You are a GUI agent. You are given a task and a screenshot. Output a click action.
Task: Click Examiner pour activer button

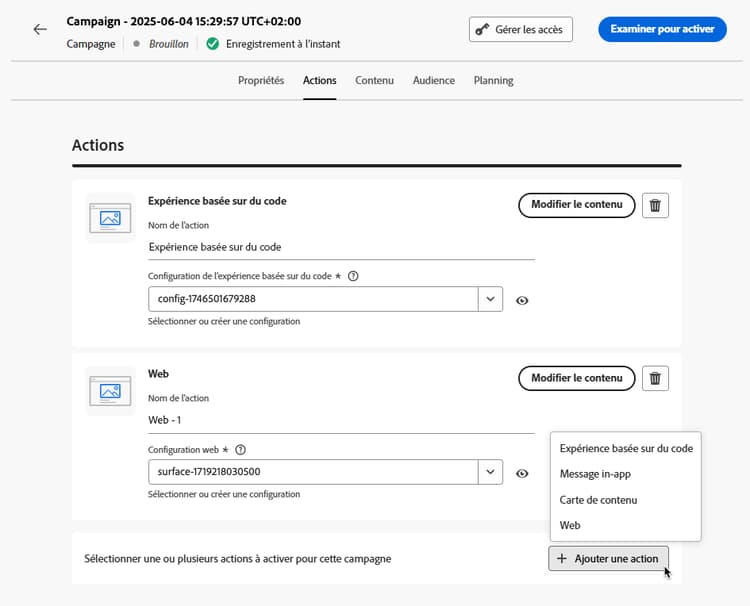click(662, 29)
